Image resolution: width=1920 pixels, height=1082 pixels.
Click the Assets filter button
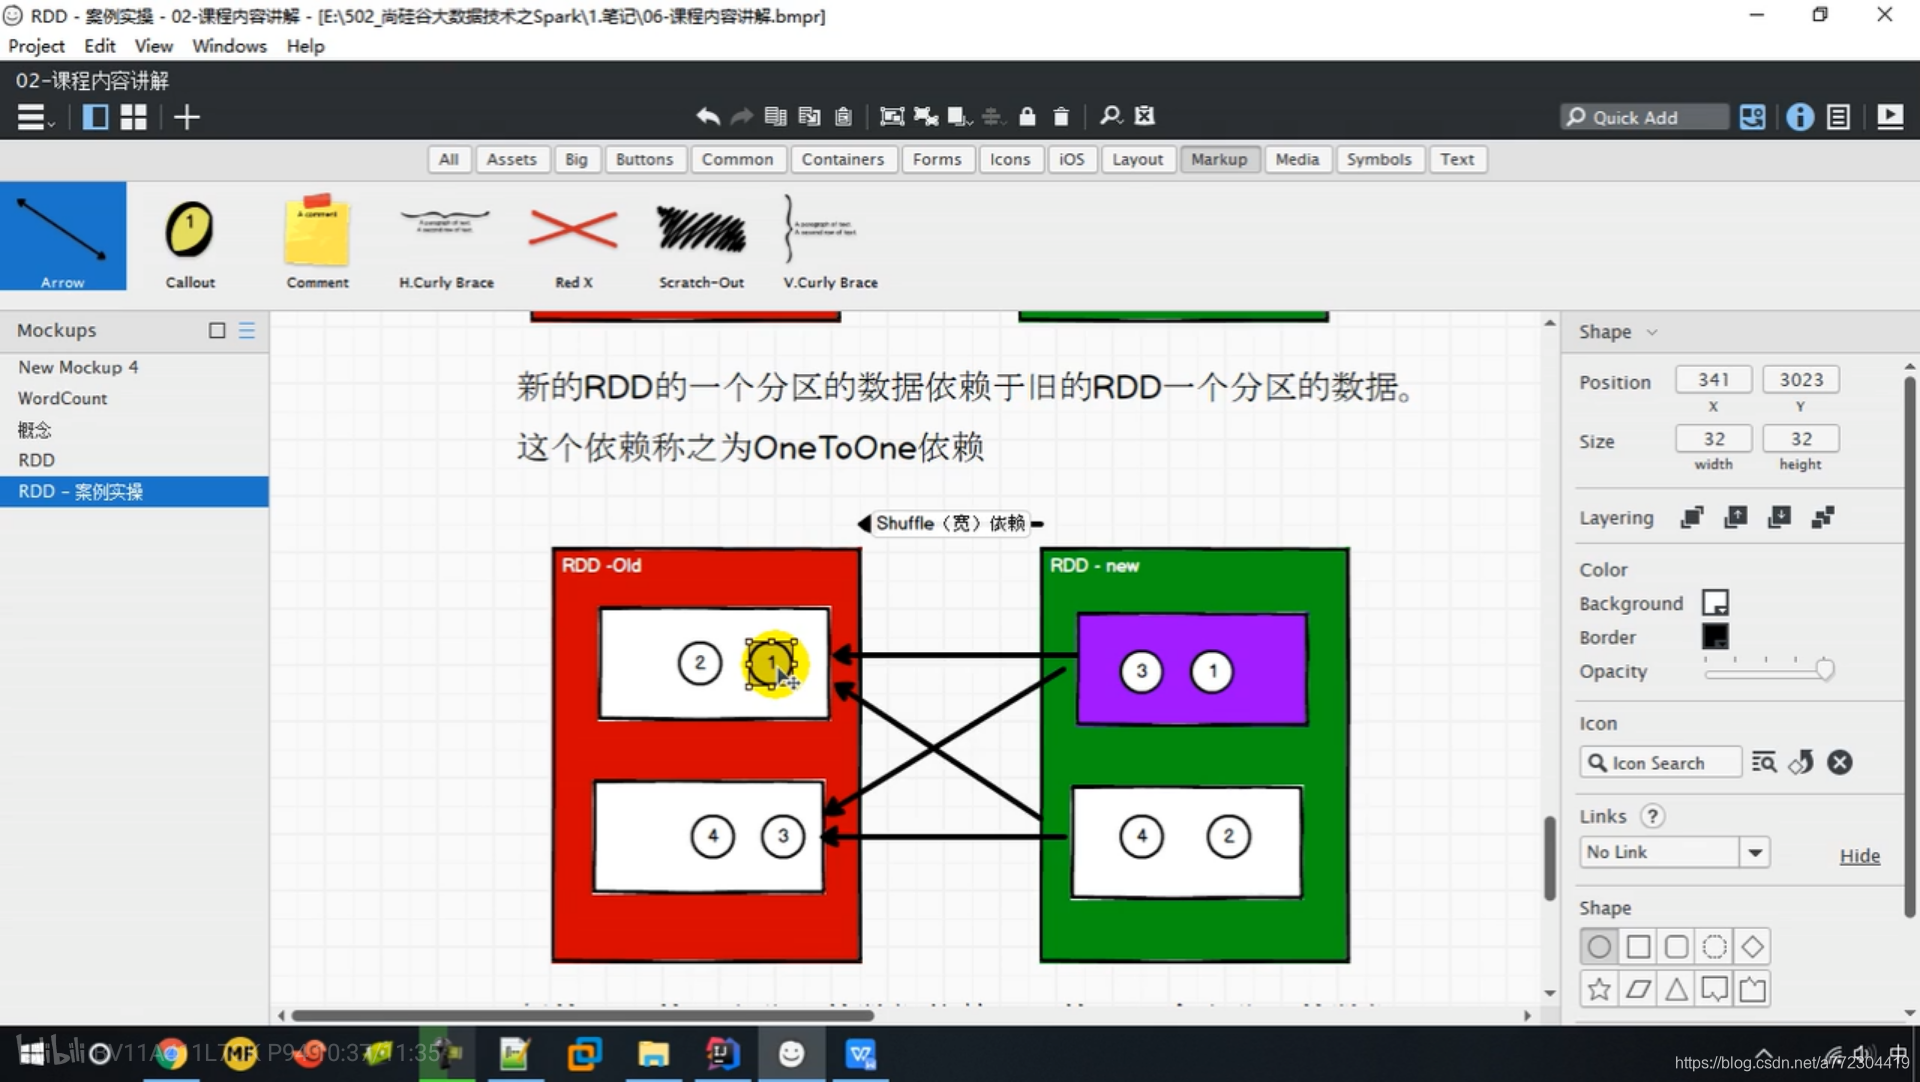(510, 158)
